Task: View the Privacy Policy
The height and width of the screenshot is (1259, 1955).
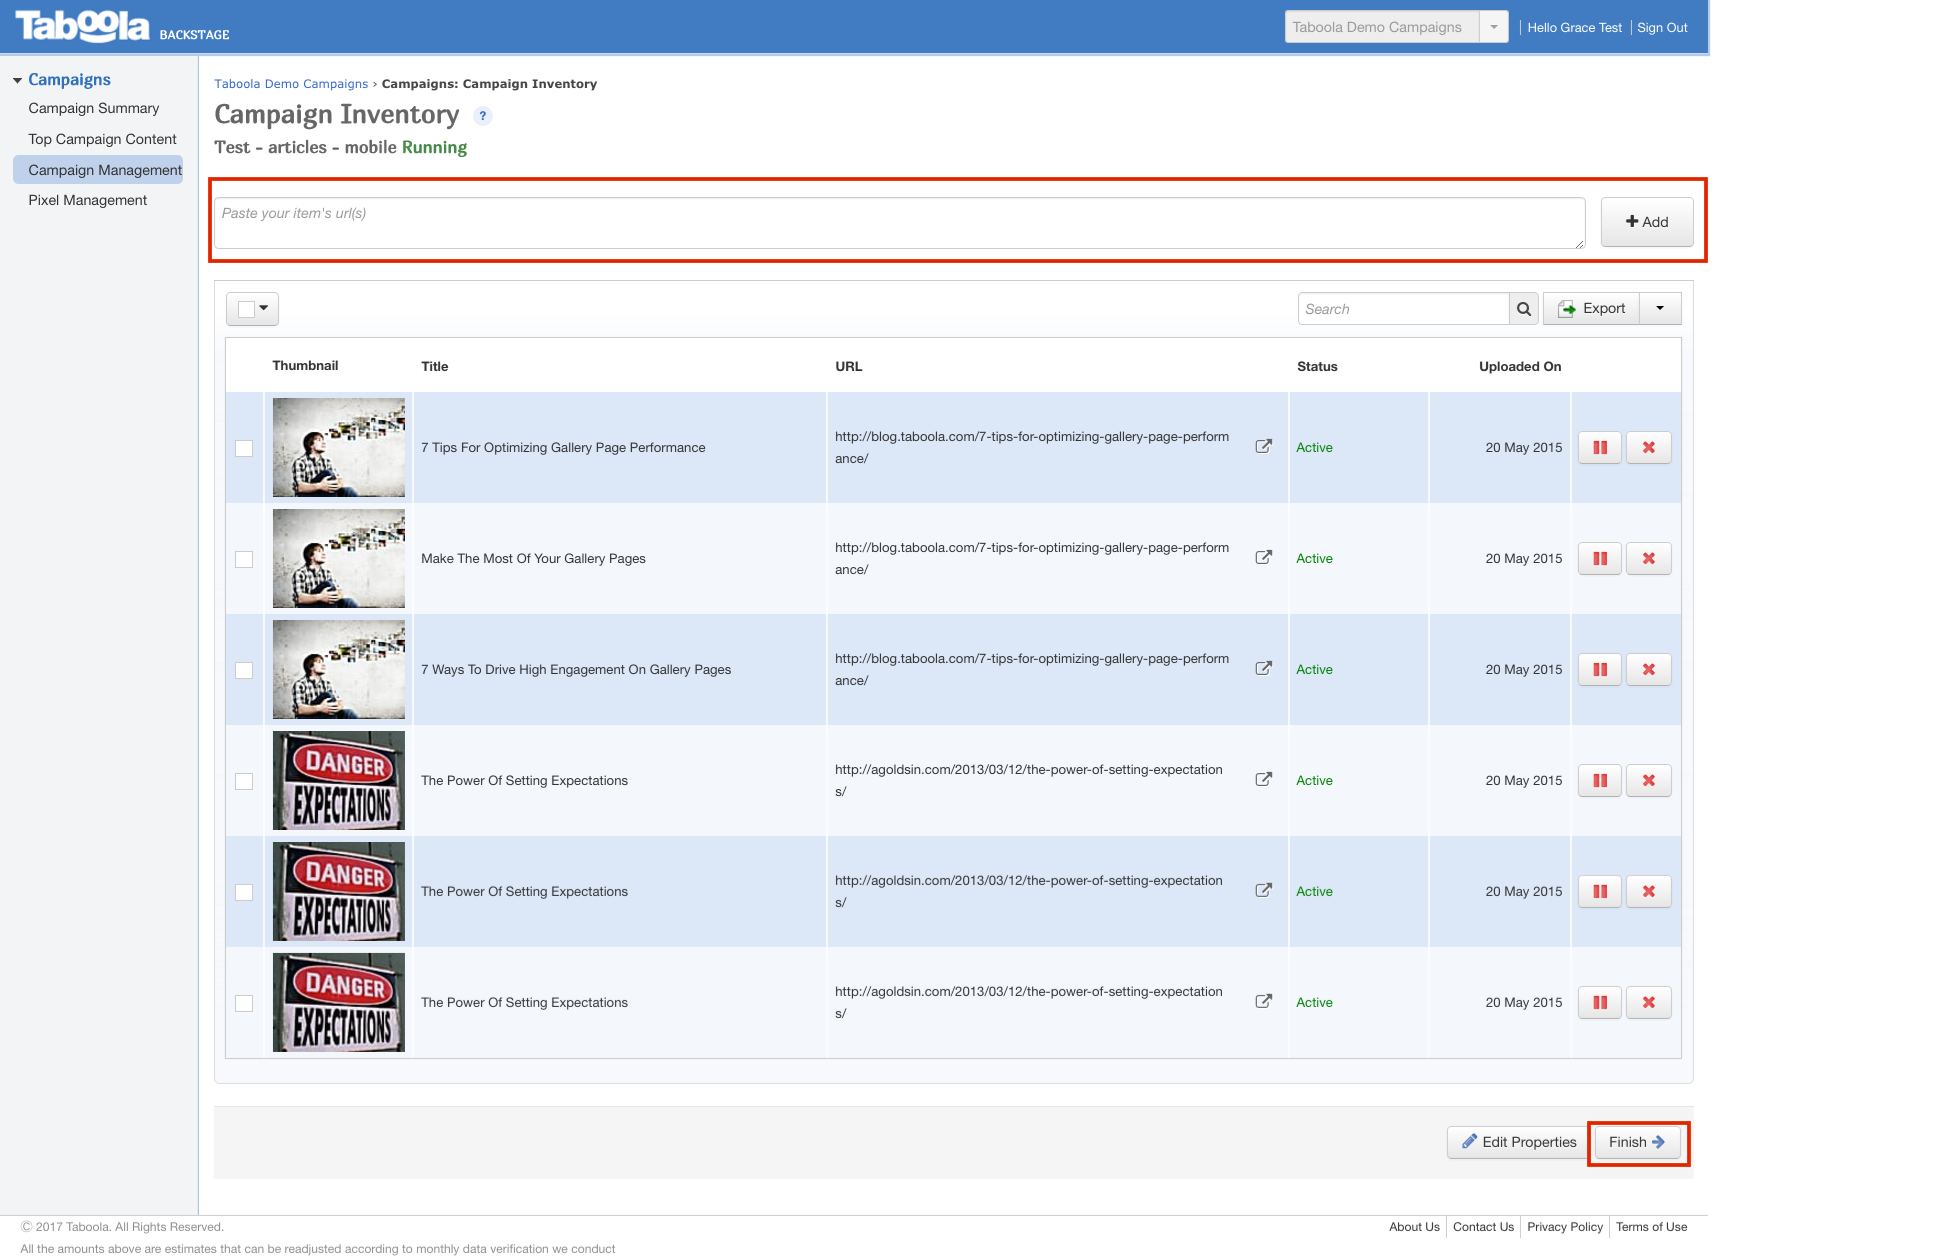Action: pos(1565,1227)
